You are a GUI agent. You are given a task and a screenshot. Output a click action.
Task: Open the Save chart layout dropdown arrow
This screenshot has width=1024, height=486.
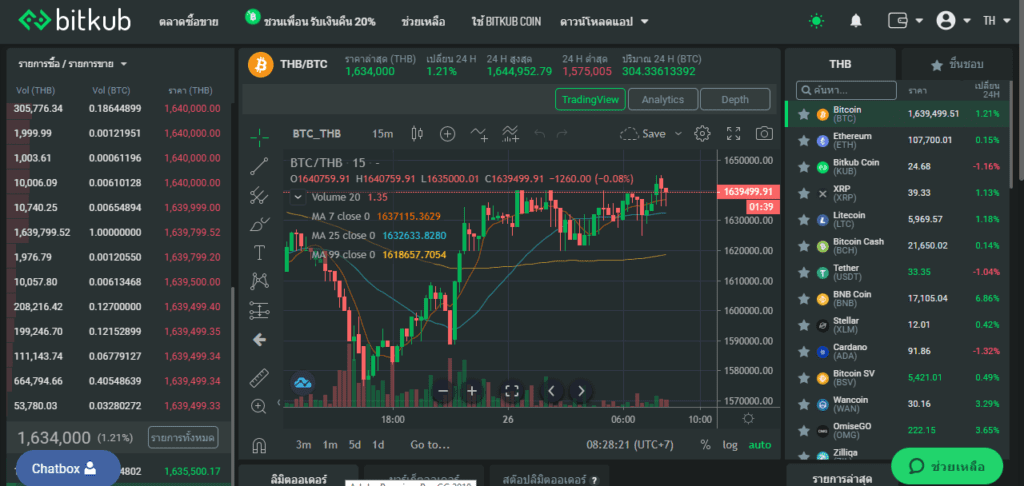pyautogui.click(x=678, y=134)
